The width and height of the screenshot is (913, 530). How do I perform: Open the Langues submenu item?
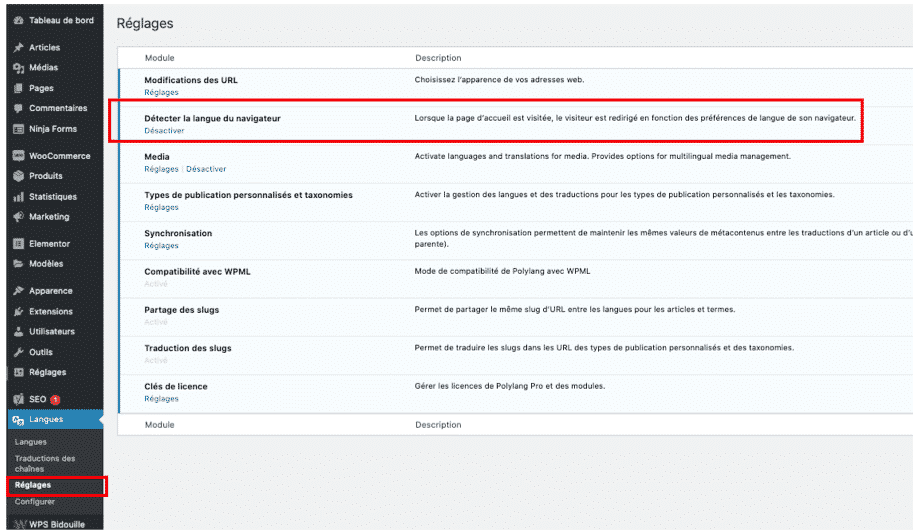point(30,442)
